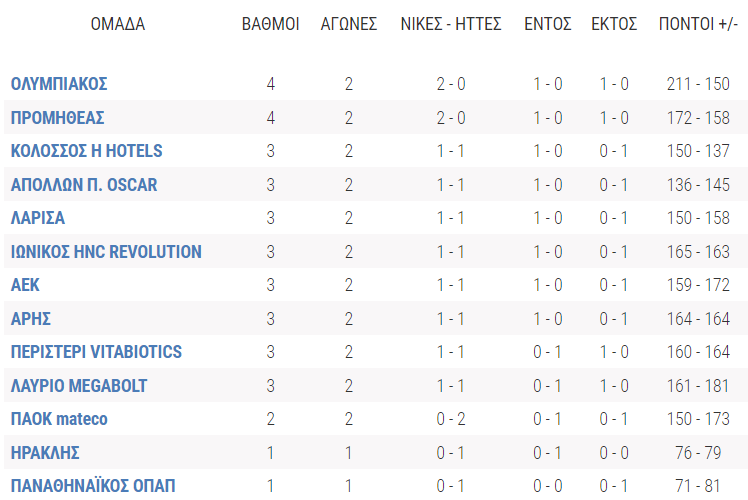The image size is (748, 500).
Task: Open the ΑΡΗΣ team link
Action: pyautogui.click(x=31, y=319)
